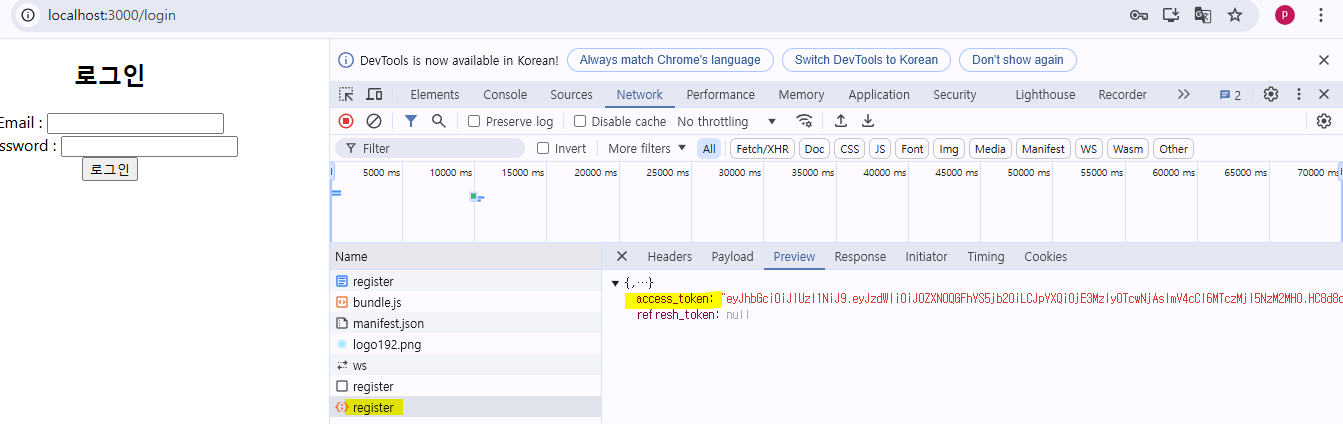This screenshot has height=424, width=1343.
Task: Click the Password input field
Action: (149, 146)
